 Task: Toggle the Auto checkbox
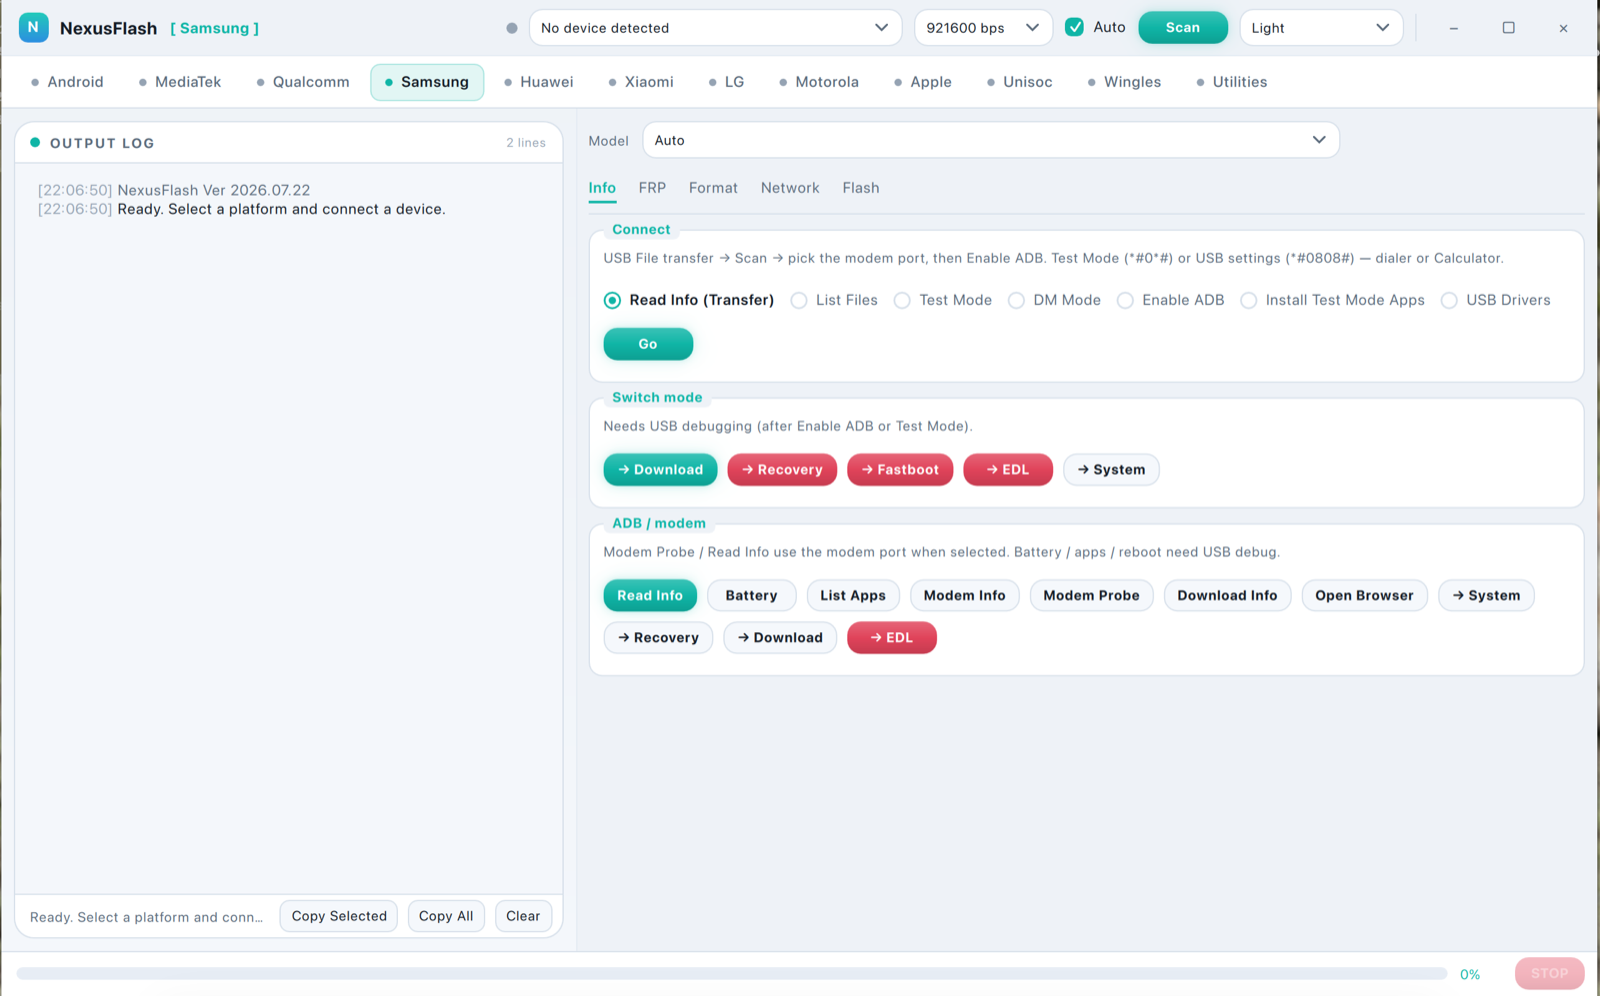click(1075, 28)
